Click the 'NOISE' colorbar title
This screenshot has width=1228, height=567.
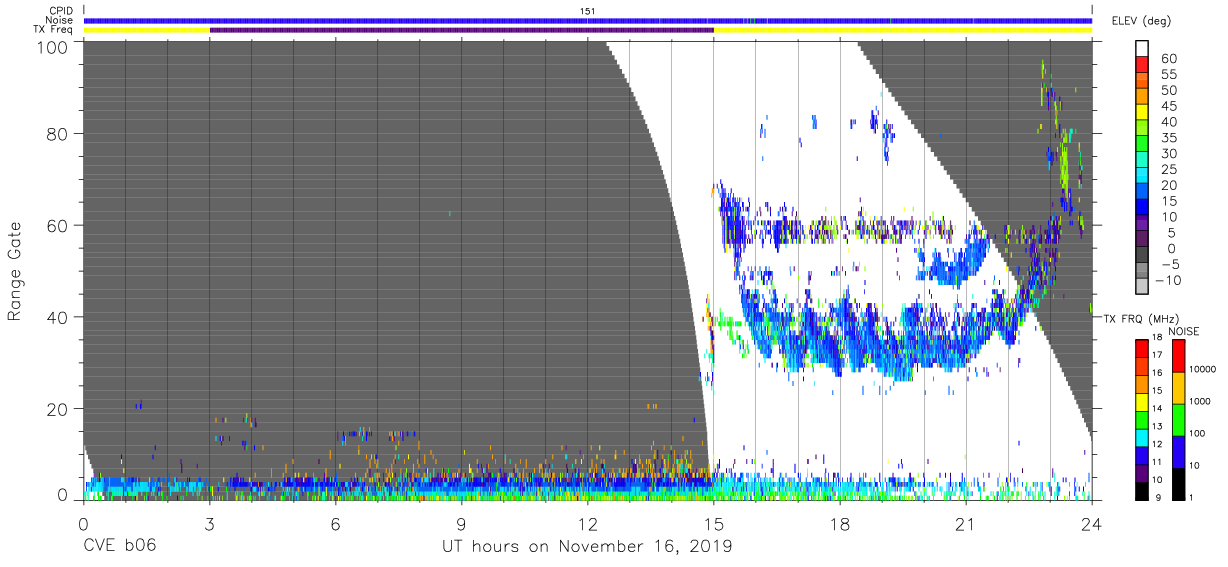[1183, 331]
